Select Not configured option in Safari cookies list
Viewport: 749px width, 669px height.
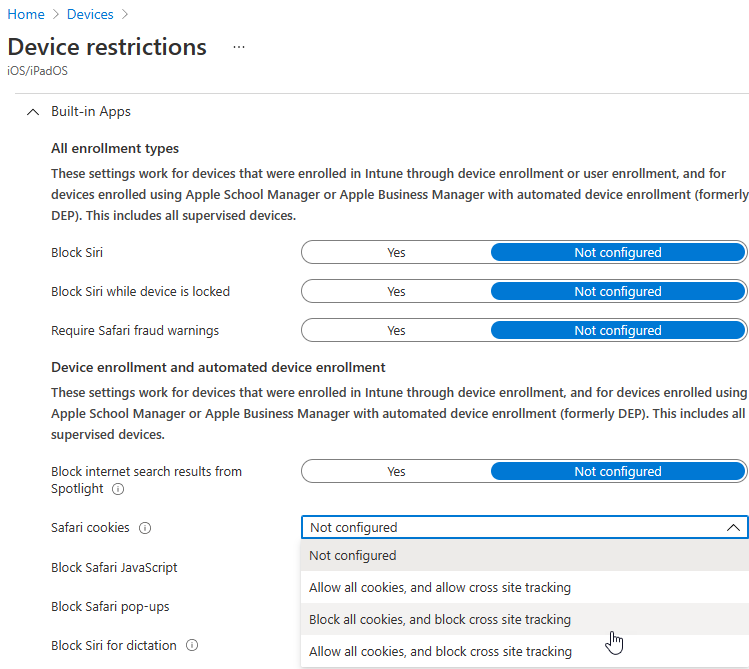tap(524, 555)
